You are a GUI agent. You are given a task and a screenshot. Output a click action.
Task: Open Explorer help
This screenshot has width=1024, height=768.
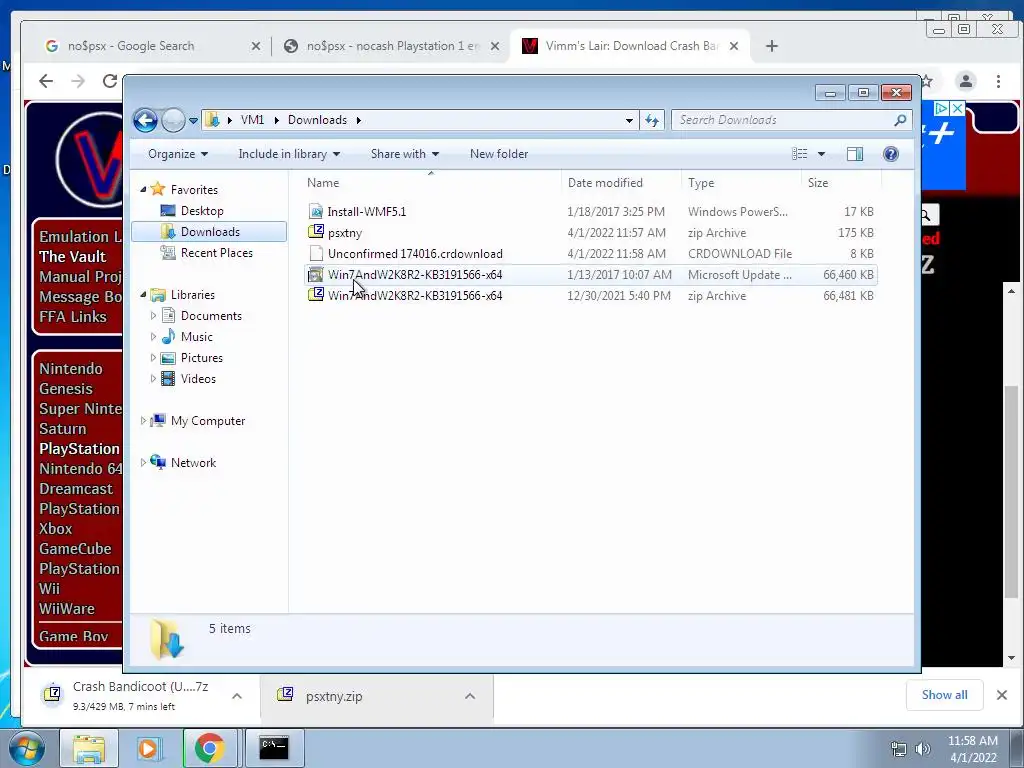pyautogui.click(x=890, y=154)
